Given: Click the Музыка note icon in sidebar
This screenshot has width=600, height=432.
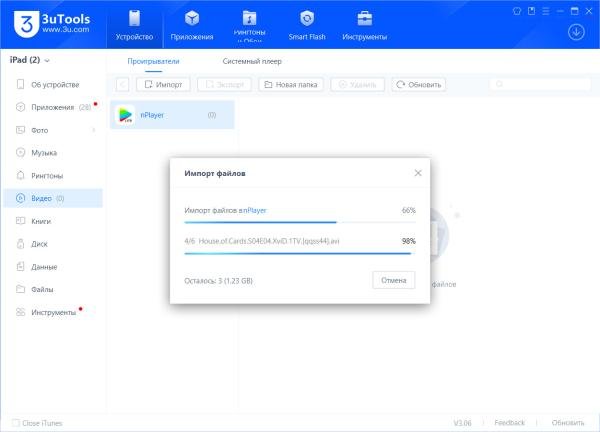Looking at the screenshot, I should pos(20,153).
